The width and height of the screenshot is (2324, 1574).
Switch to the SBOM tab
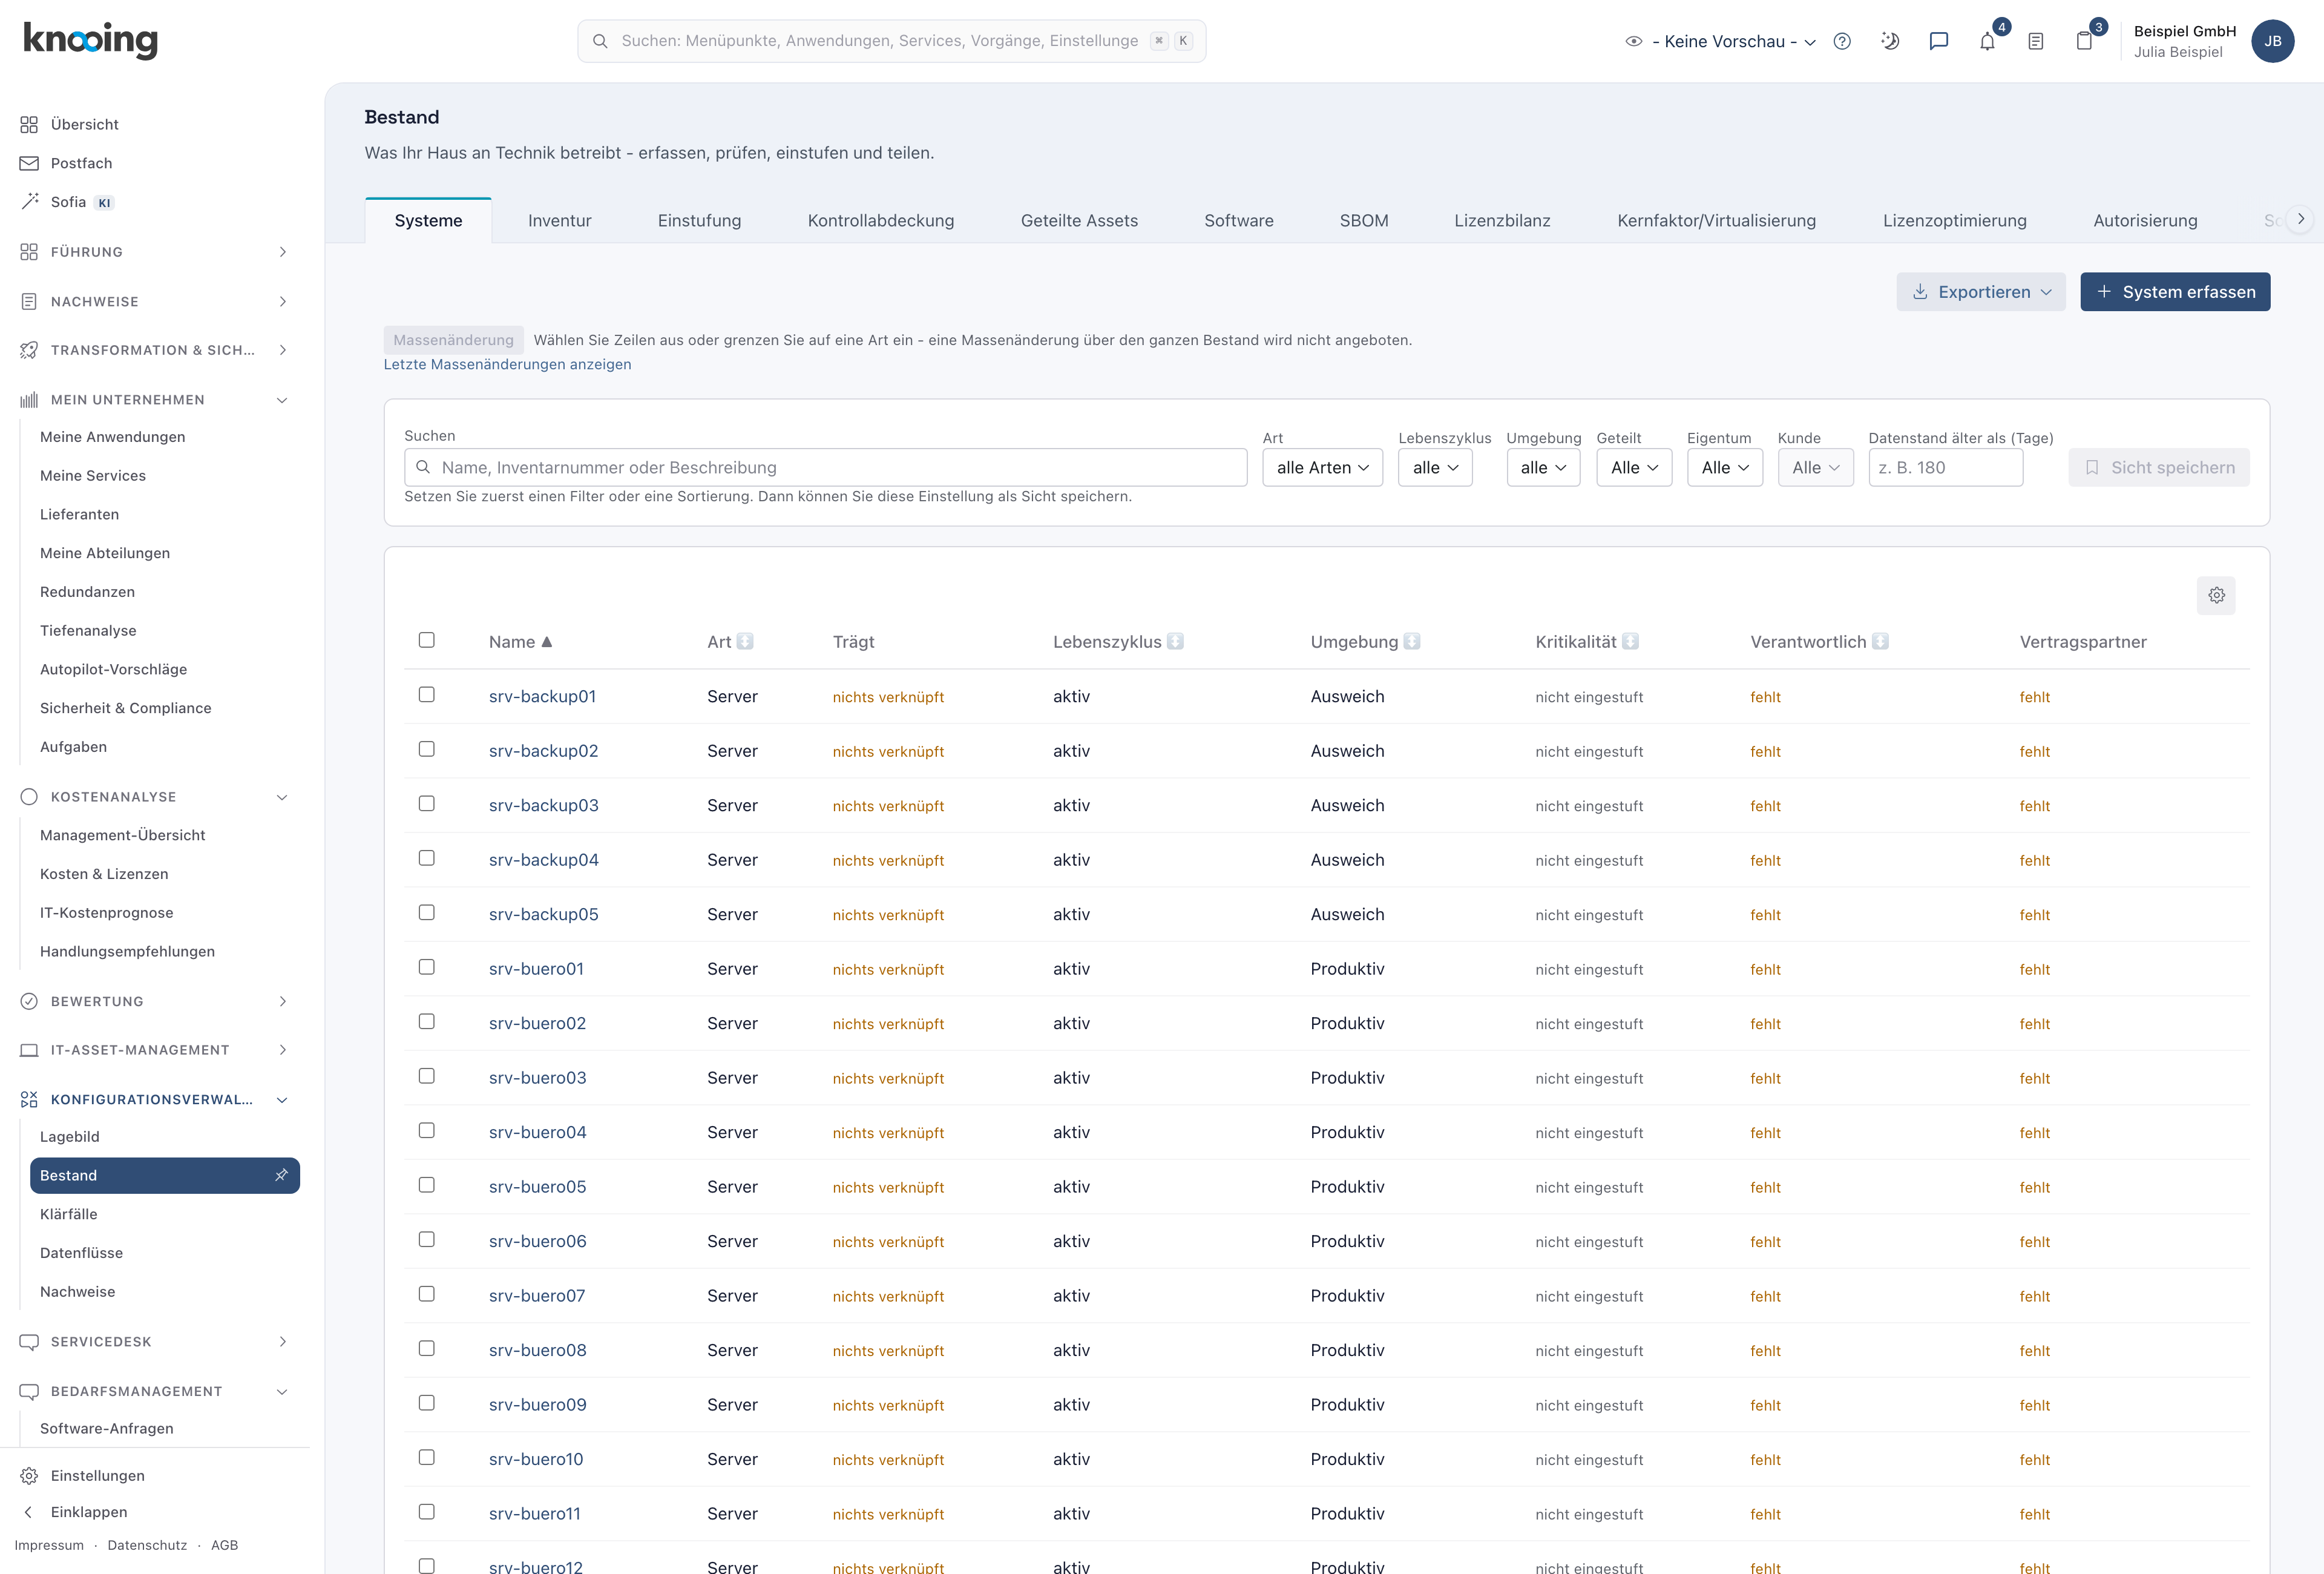pyautogui.click(x=1363, y=220)
